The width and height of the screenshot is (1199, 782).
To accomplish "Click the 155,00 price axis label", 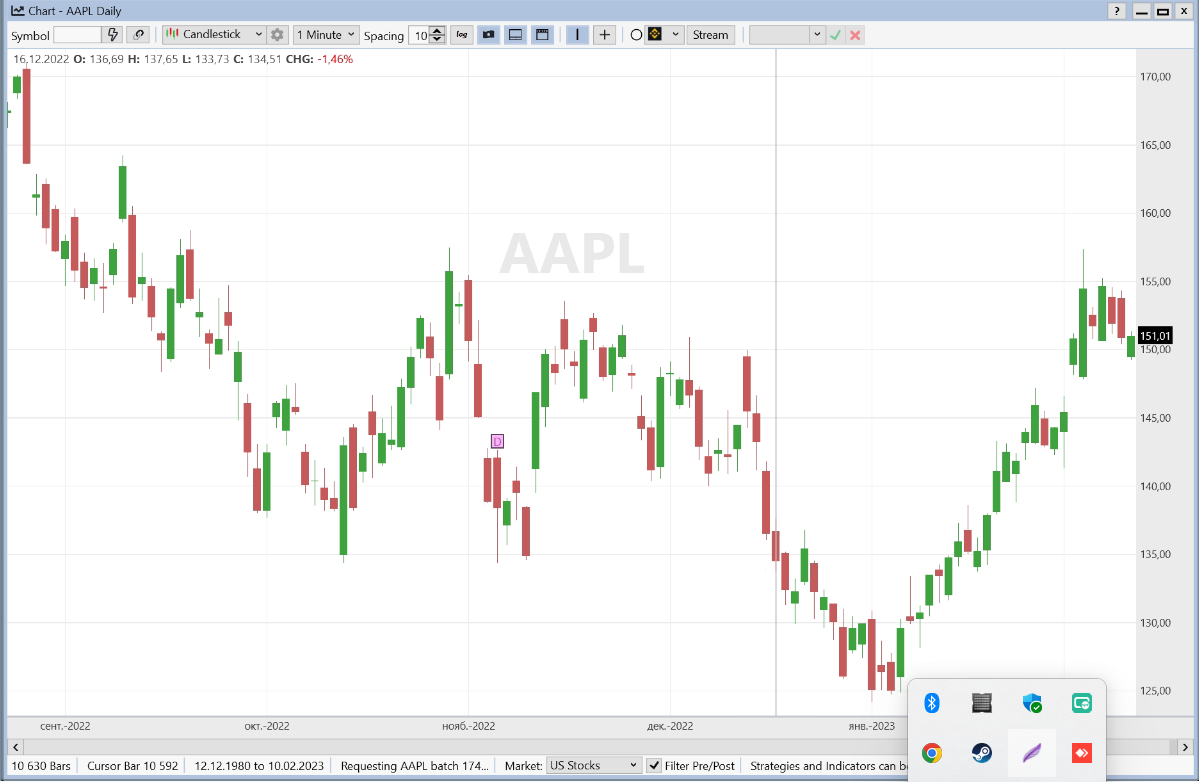I will [x=1155, y=281].
